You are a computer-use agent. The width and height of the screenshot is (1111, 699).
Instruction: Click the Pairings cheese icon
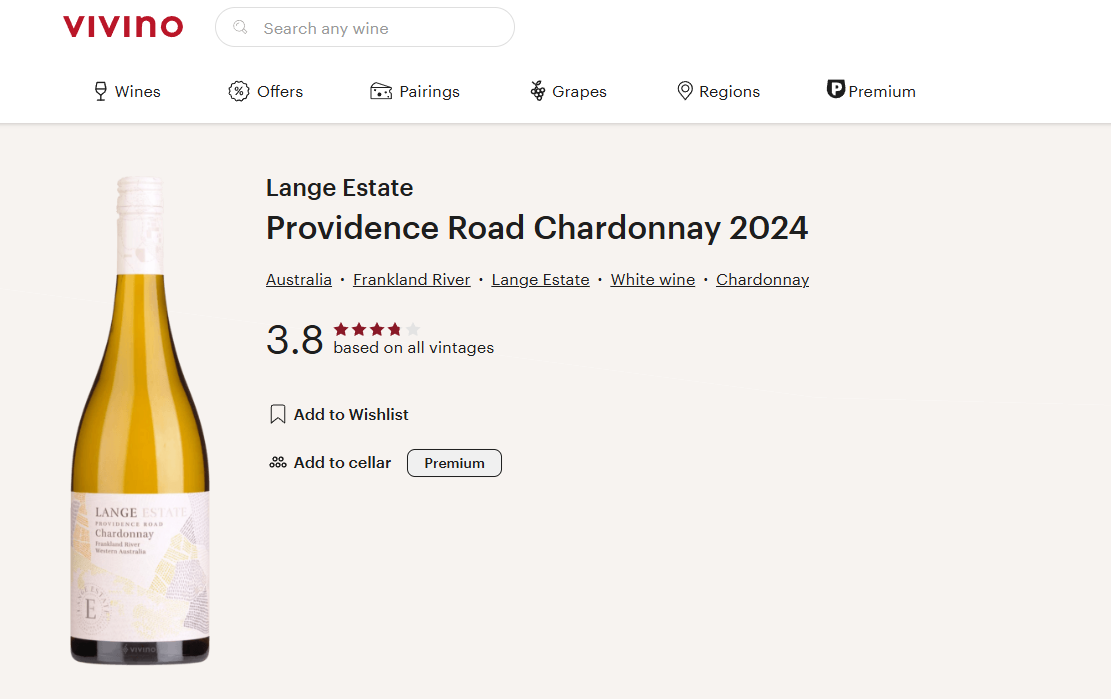(x=381, y=92)
